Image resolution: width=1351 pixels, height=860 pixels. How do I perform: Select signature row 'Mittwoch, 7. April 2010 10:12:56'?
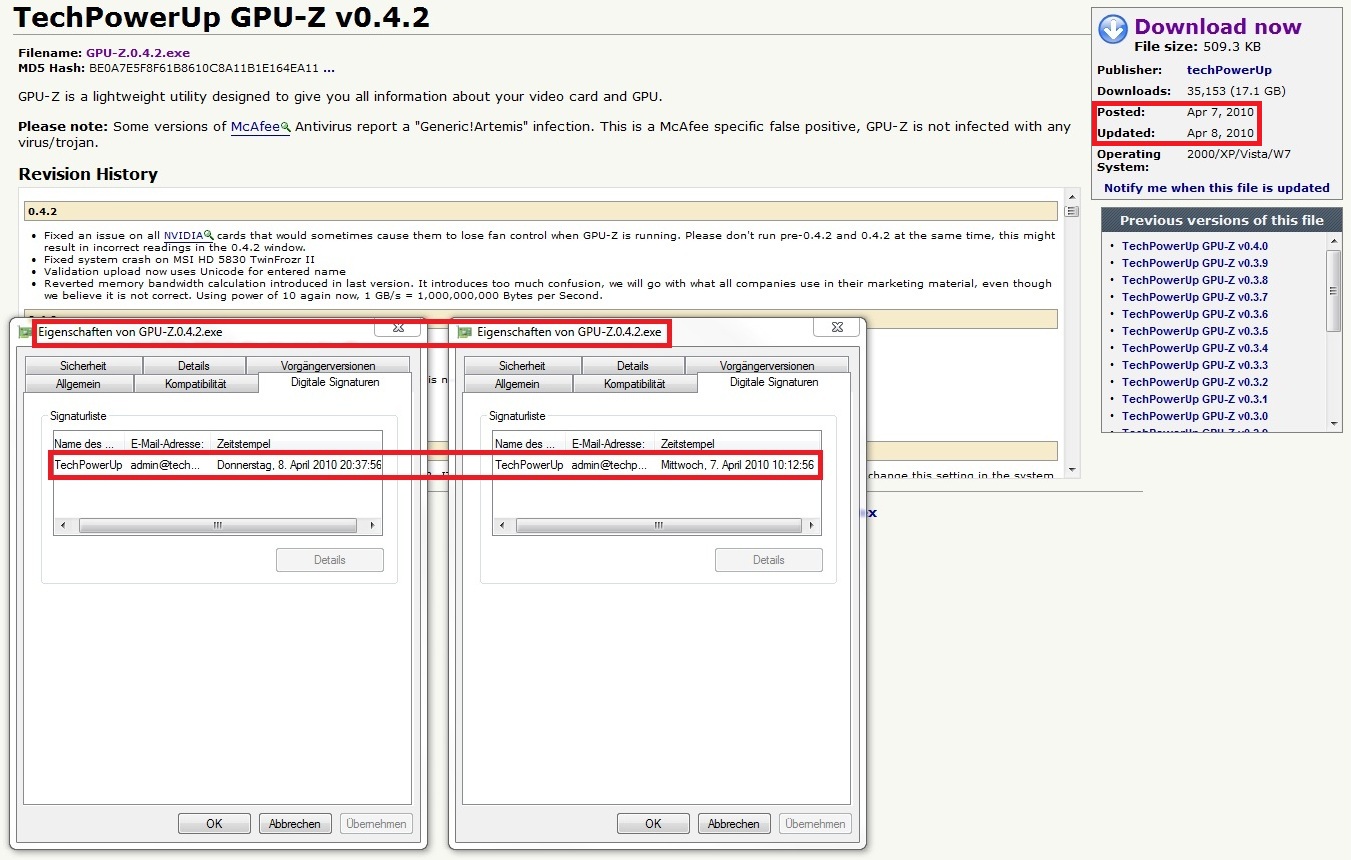pyautogui.click(x=656, y=465)
